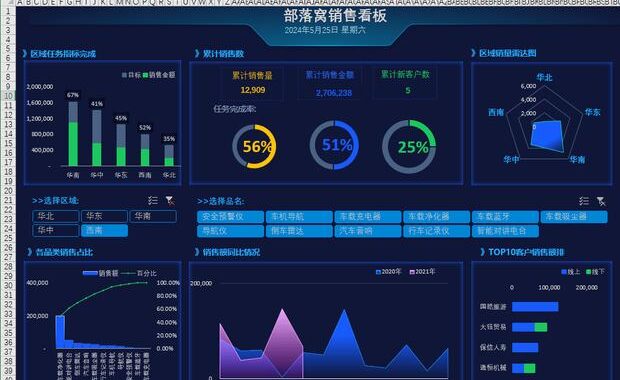The image size is (620, 380).
Task: Choose 车载蓝牙 in the product slicer
Action: click(505, 217)
